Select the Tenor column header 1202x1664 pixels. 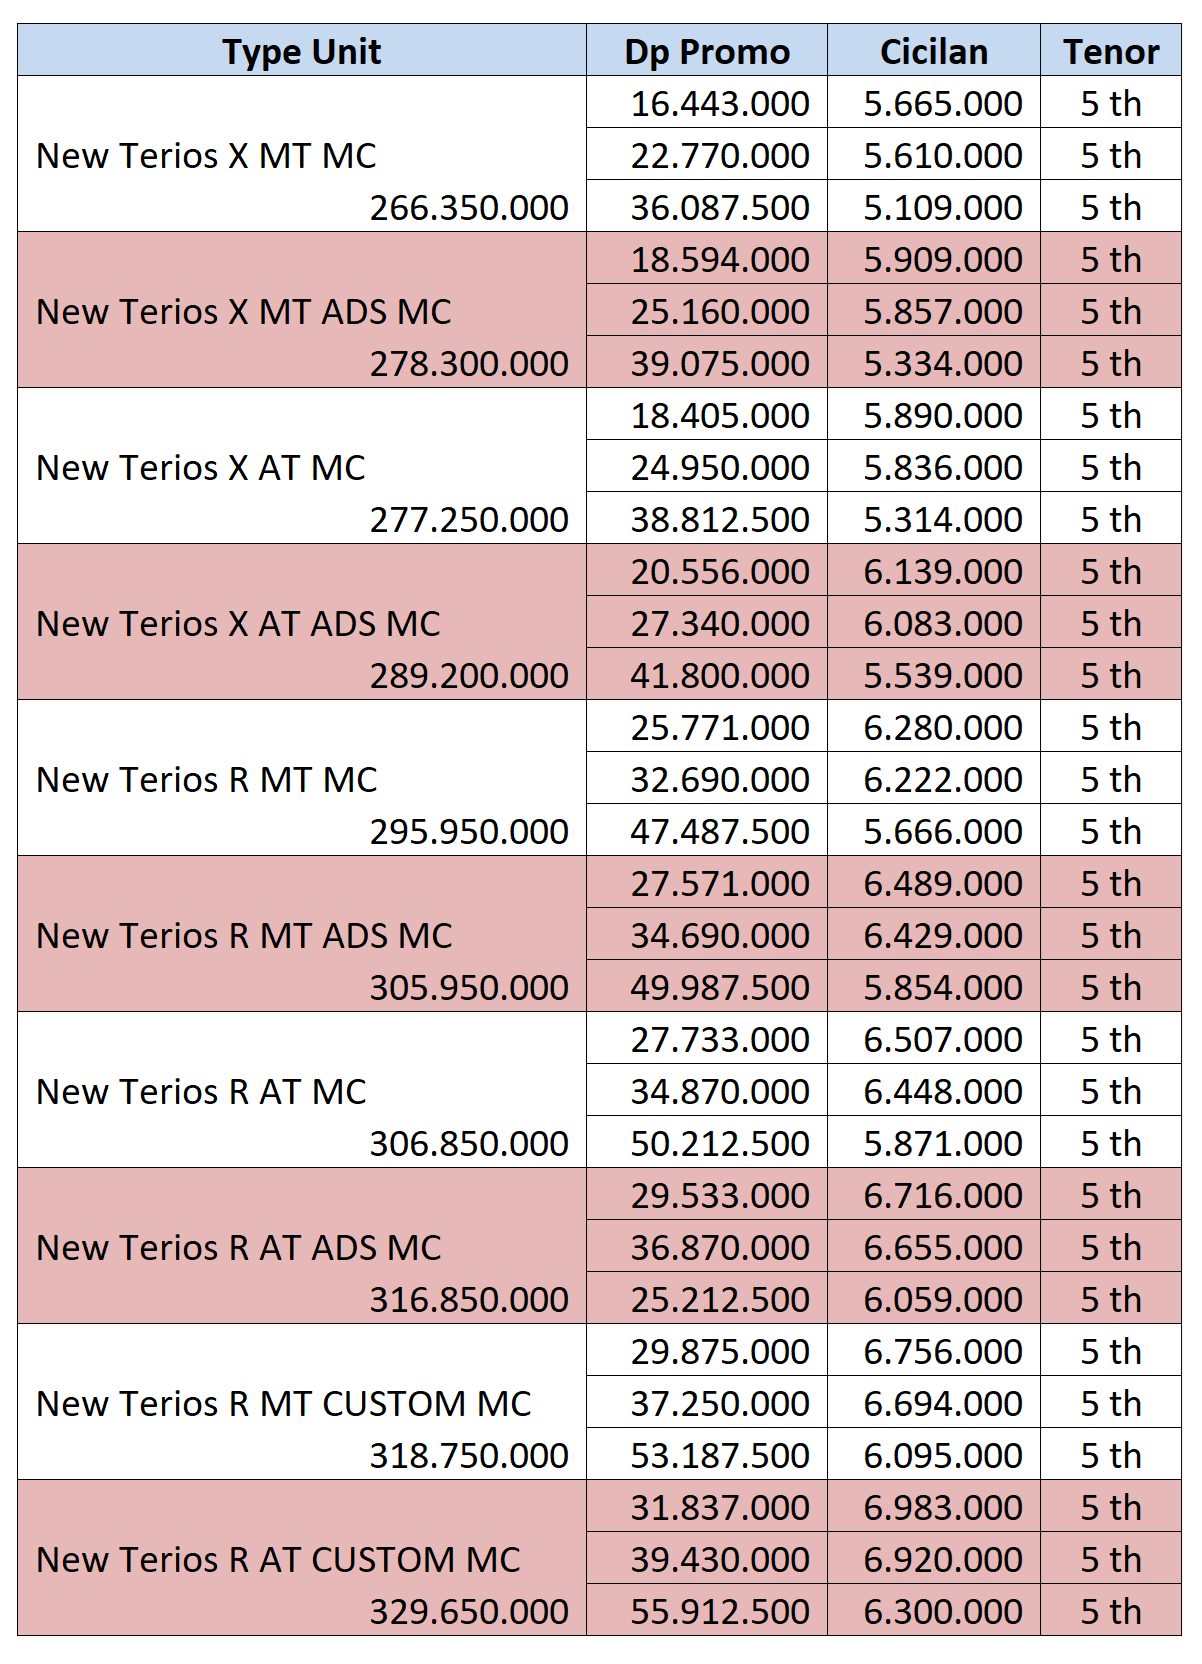click(1111, 51)
